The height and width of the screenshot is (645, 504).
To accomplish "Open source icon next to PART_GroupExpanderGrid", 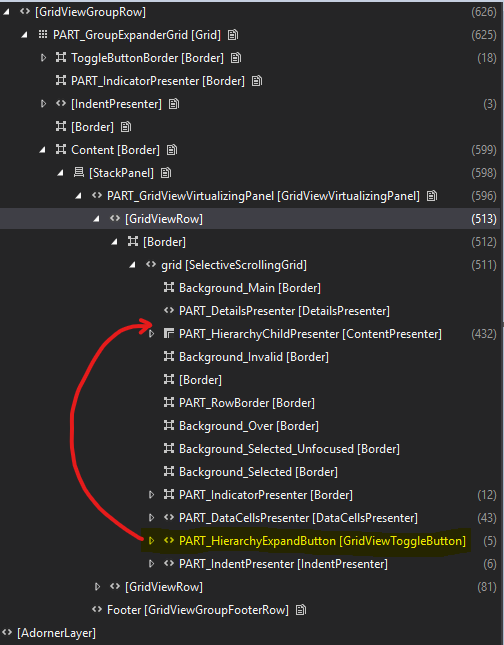I will (233, 35).
